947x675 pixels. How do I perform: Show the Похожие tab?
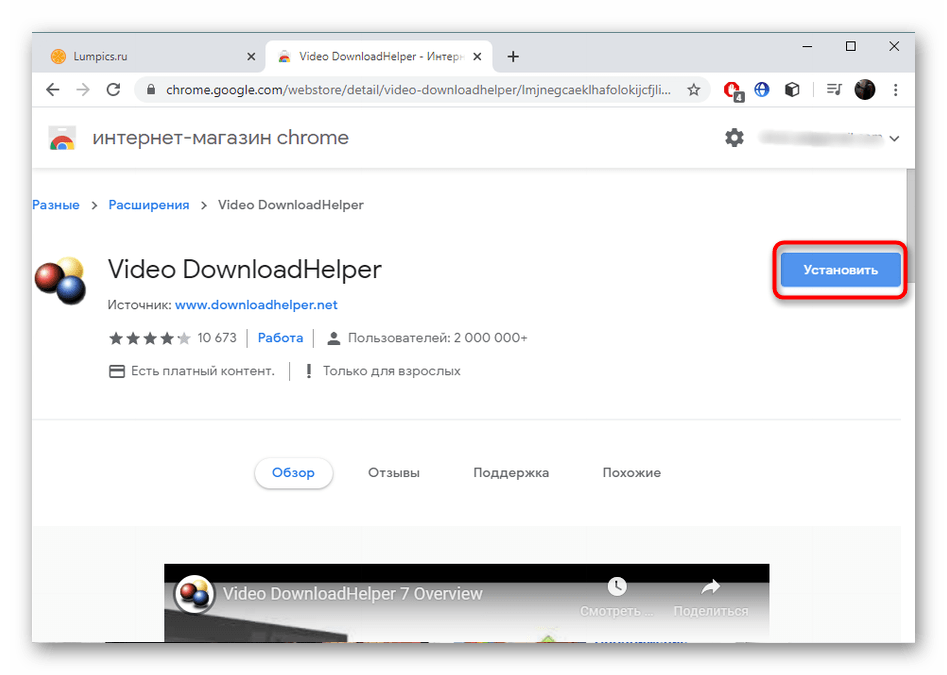(632, 473)
